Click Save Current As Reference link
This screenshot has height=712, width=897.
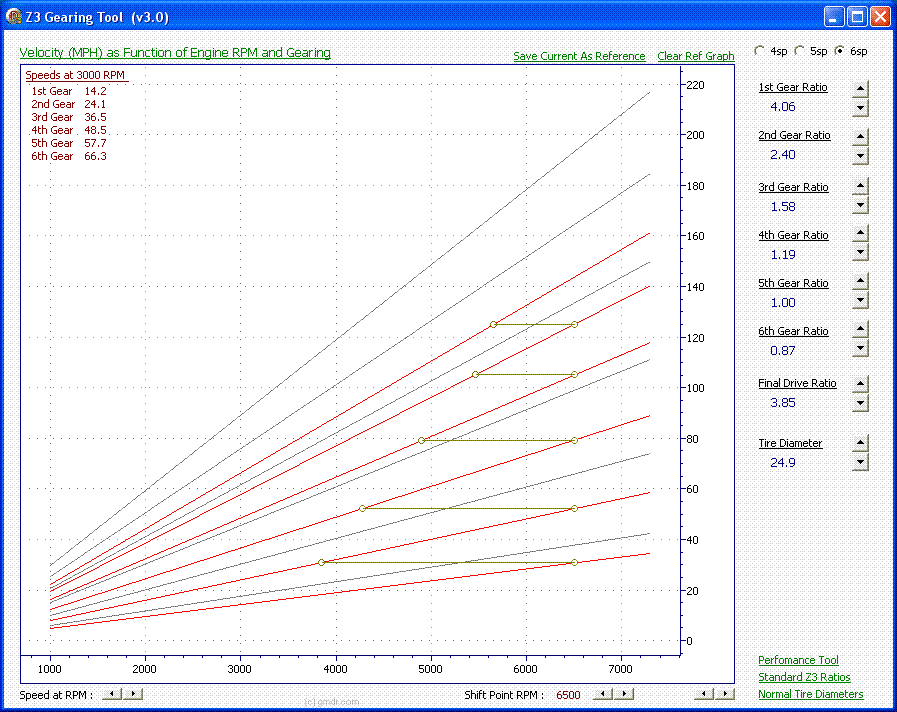tap(579, 56)
